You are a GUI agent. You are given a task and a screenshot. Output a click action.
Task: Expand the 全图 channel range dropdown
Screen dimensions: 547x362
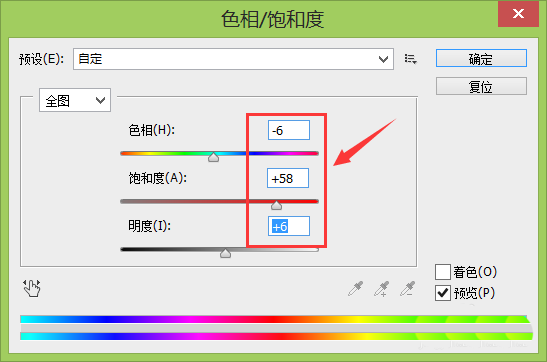pos(75,100)
